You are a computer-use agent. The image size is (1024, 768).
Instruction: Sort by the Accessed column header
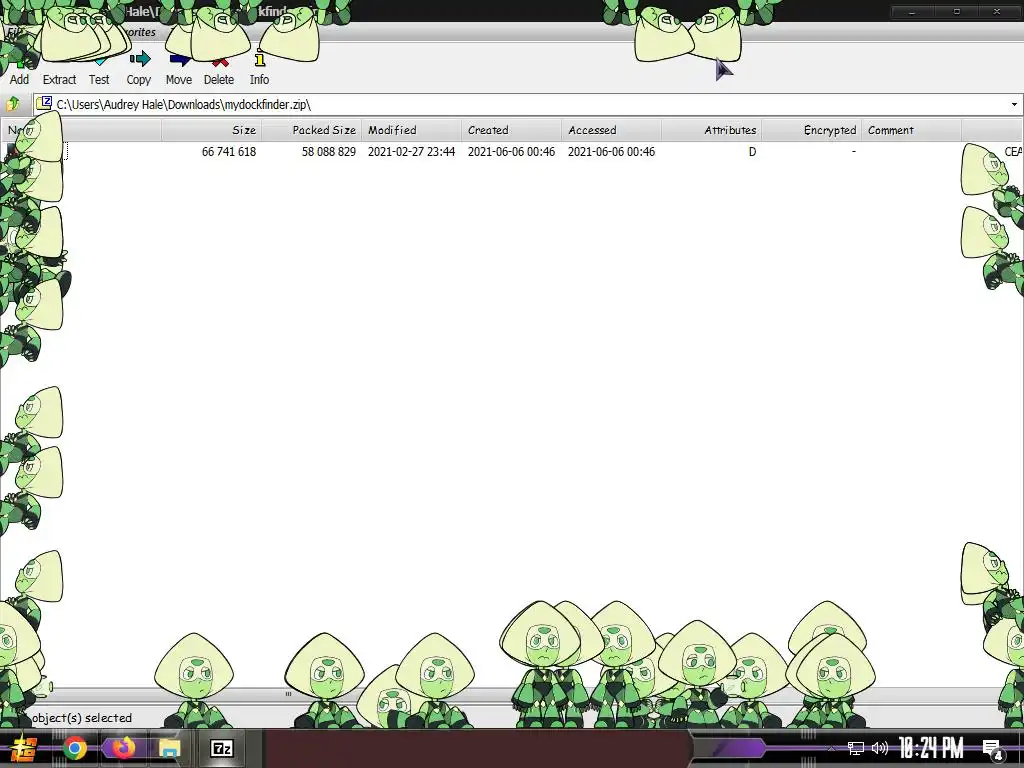pos(611,130)
